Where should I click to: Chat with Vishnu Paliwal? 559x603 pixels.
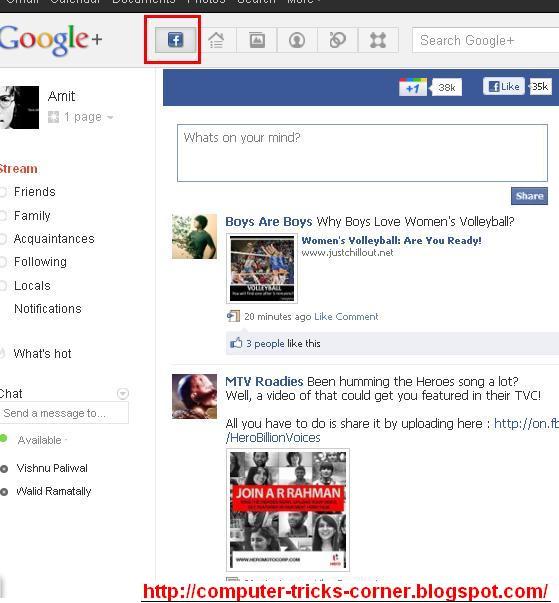point(52,468)
